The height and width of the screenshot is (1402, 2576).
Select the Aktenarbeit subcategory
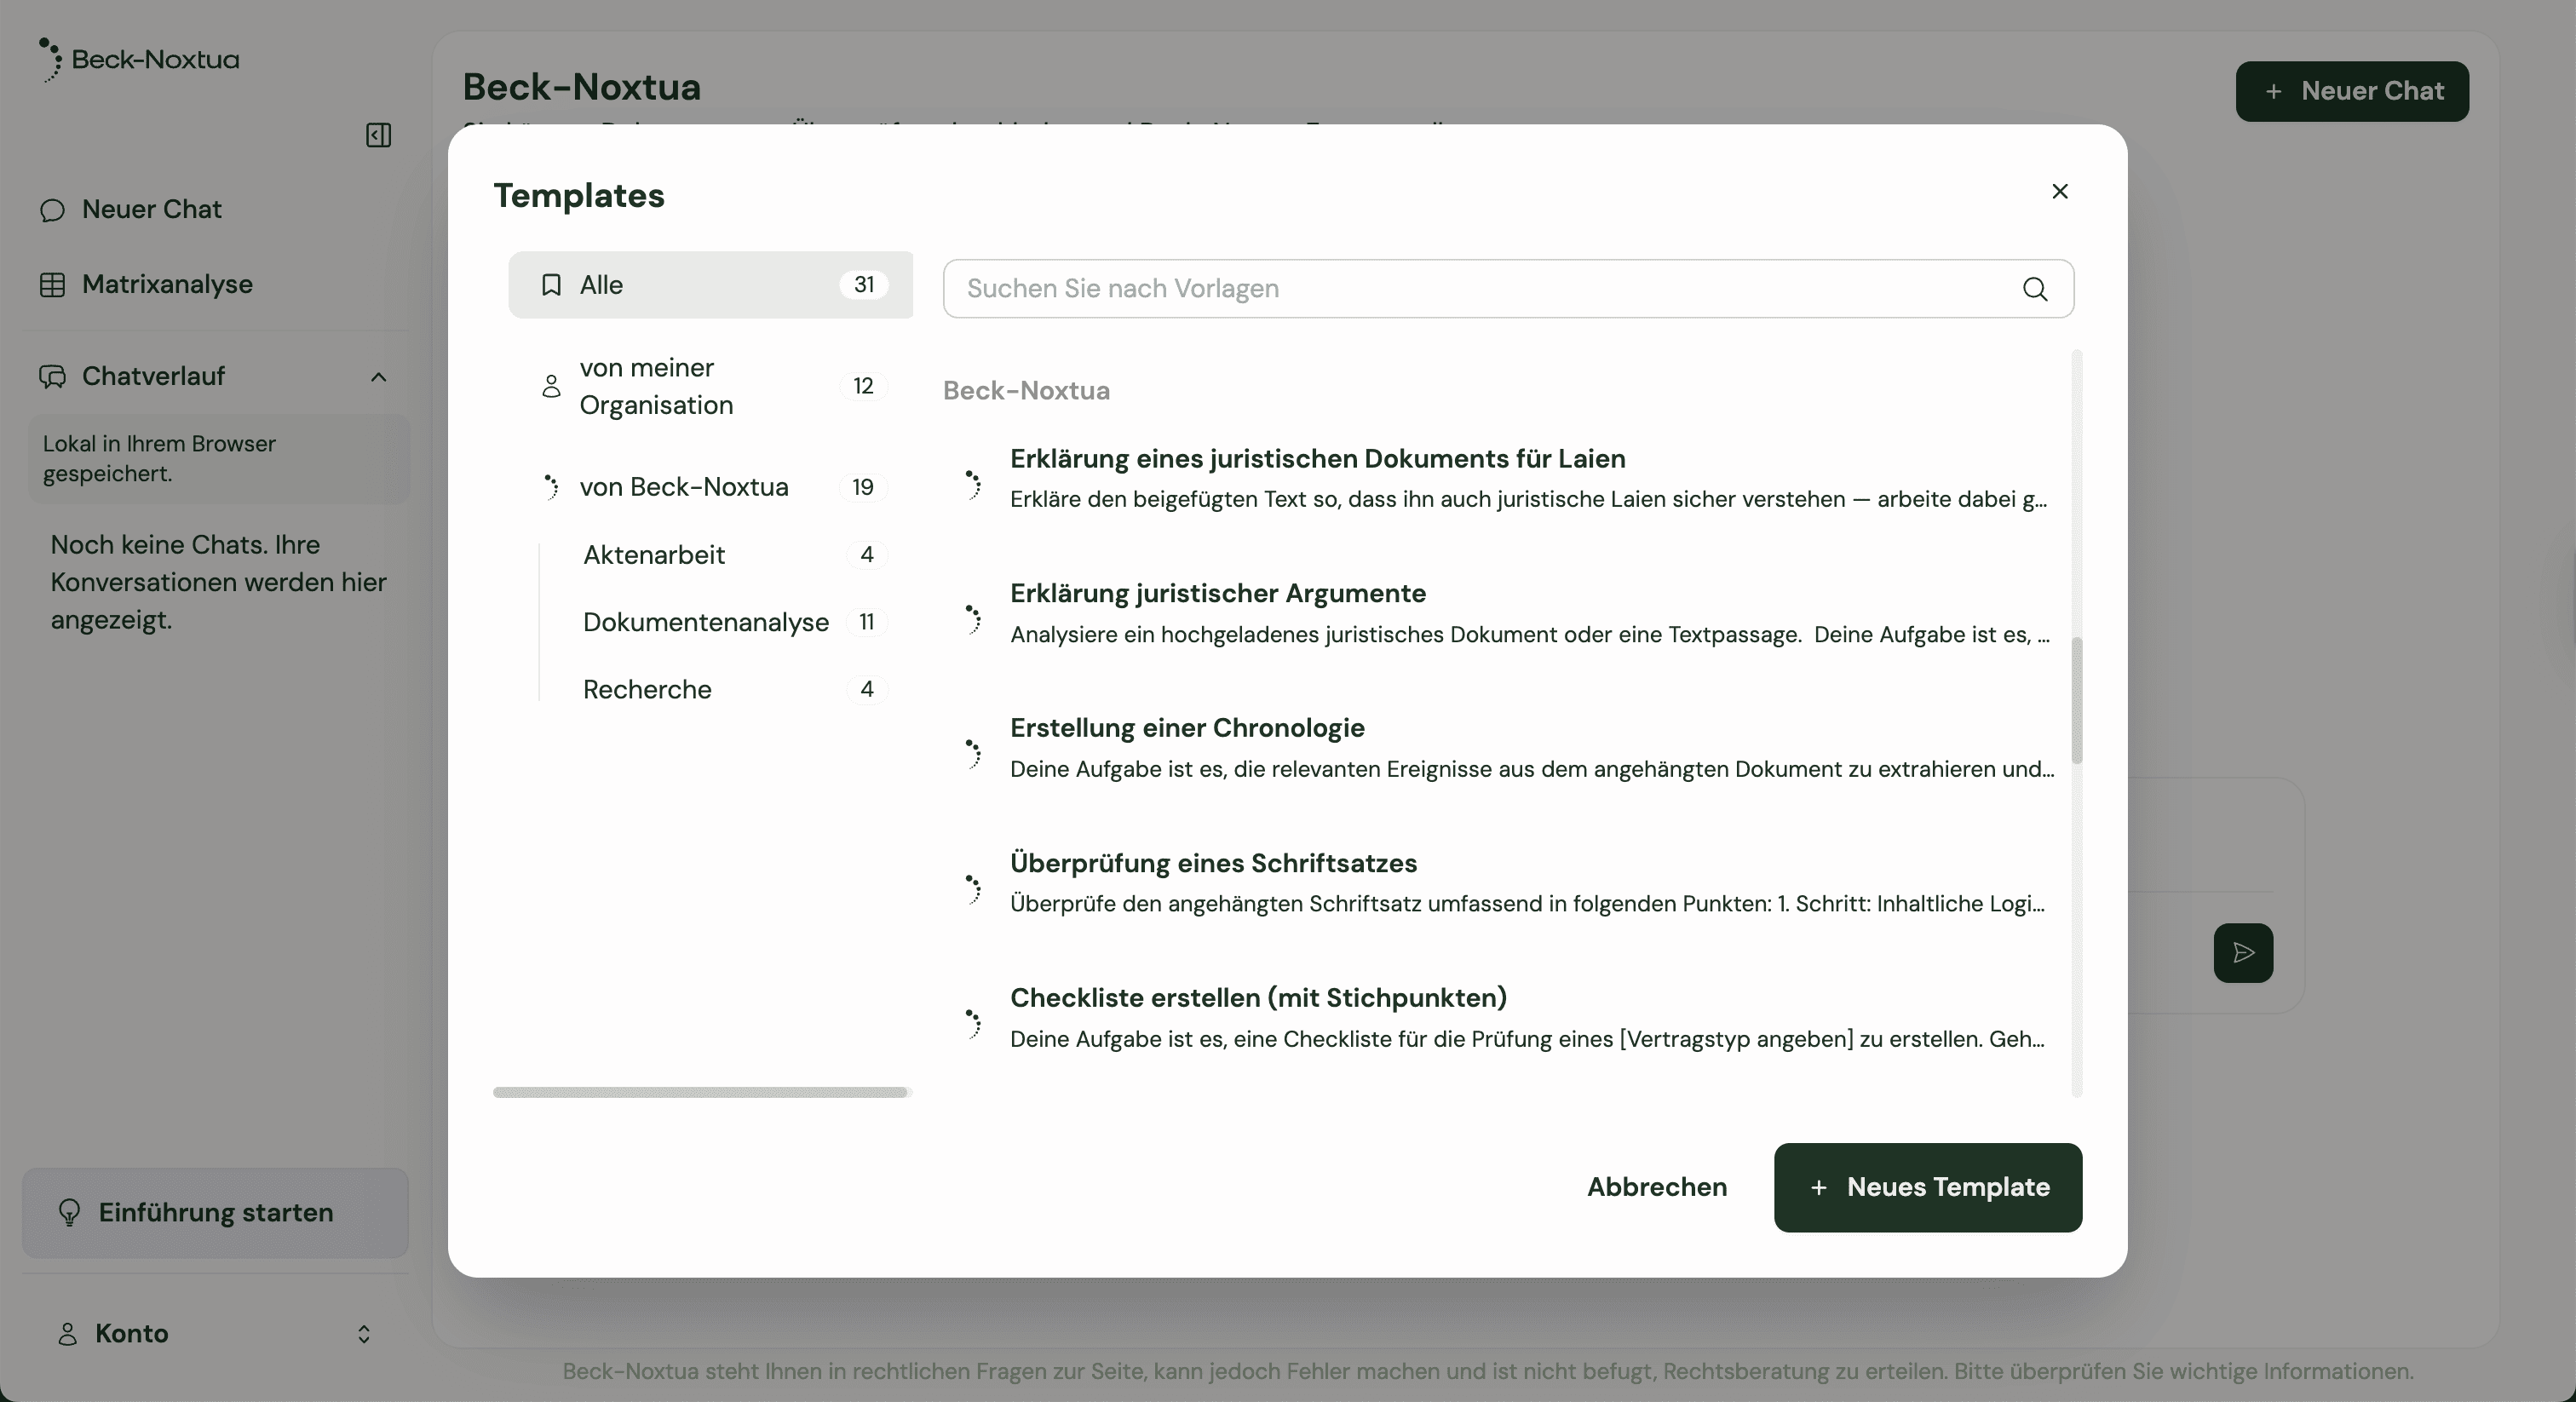[654, 555]
